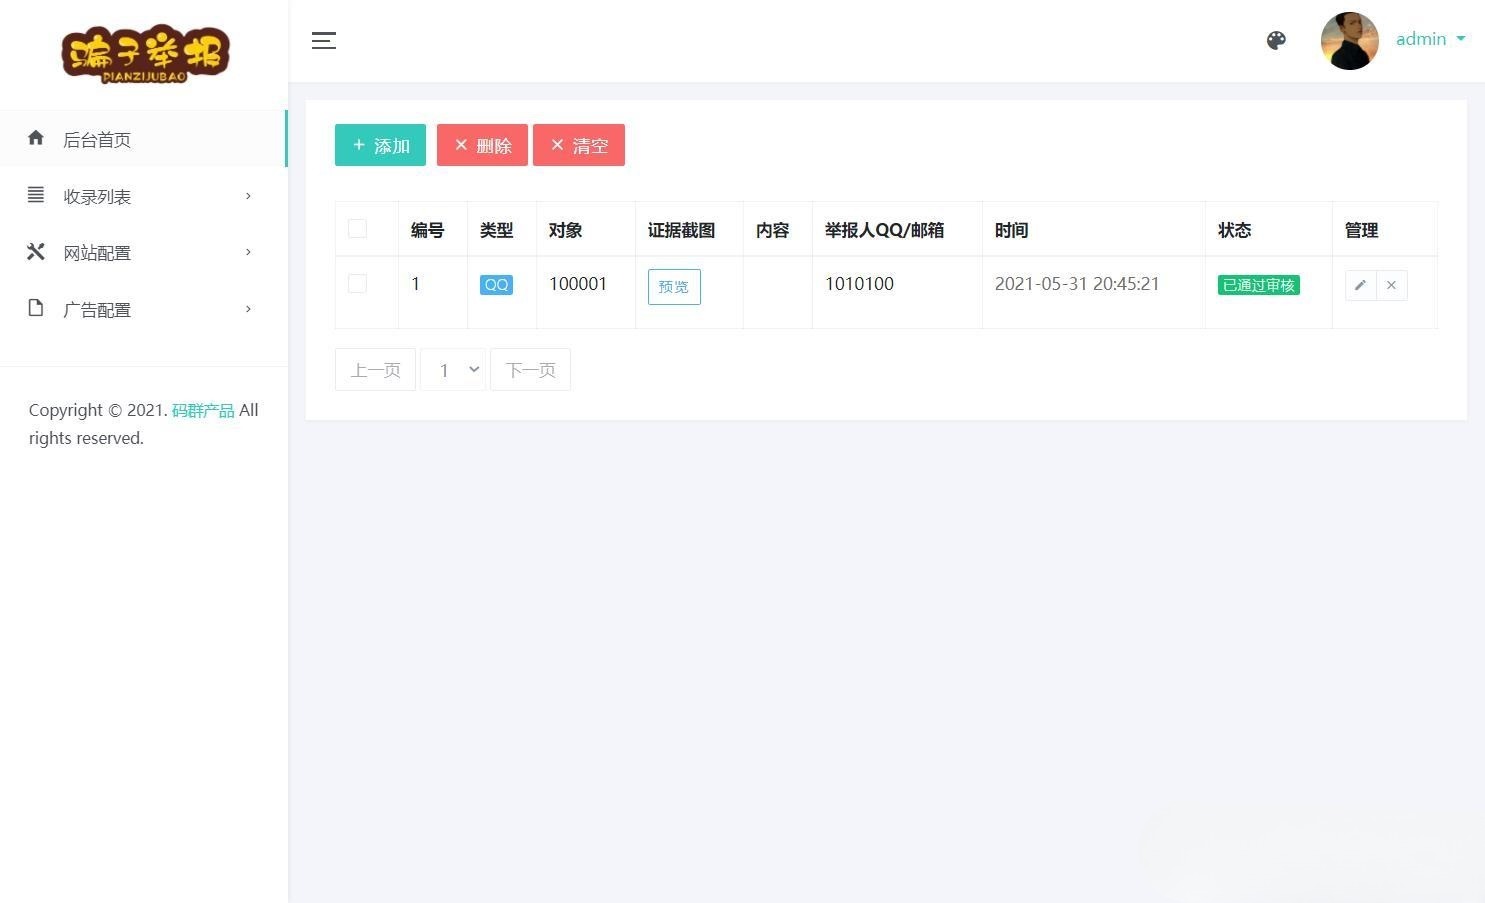Click the list icon next to 收录列表
The width and height of the screenshot is (1485, 903).
point(36,195)
